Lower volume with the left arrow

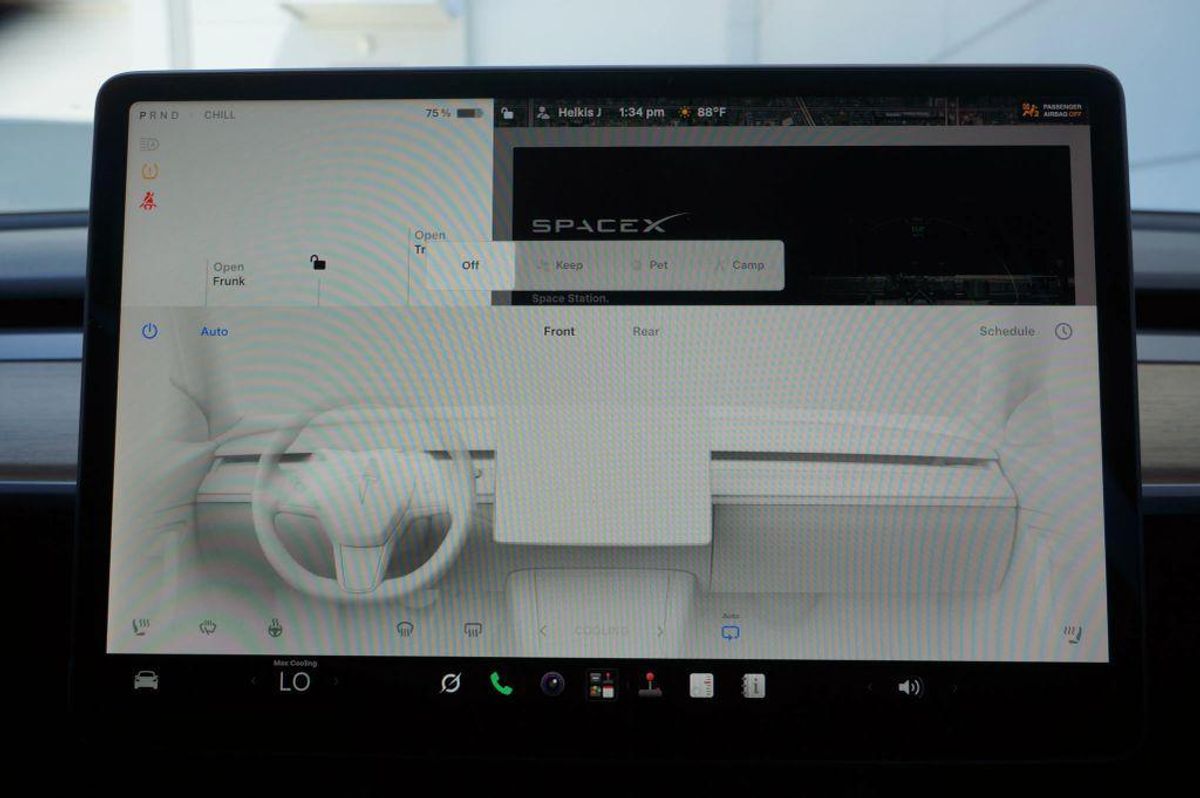[x=869, y=688]
